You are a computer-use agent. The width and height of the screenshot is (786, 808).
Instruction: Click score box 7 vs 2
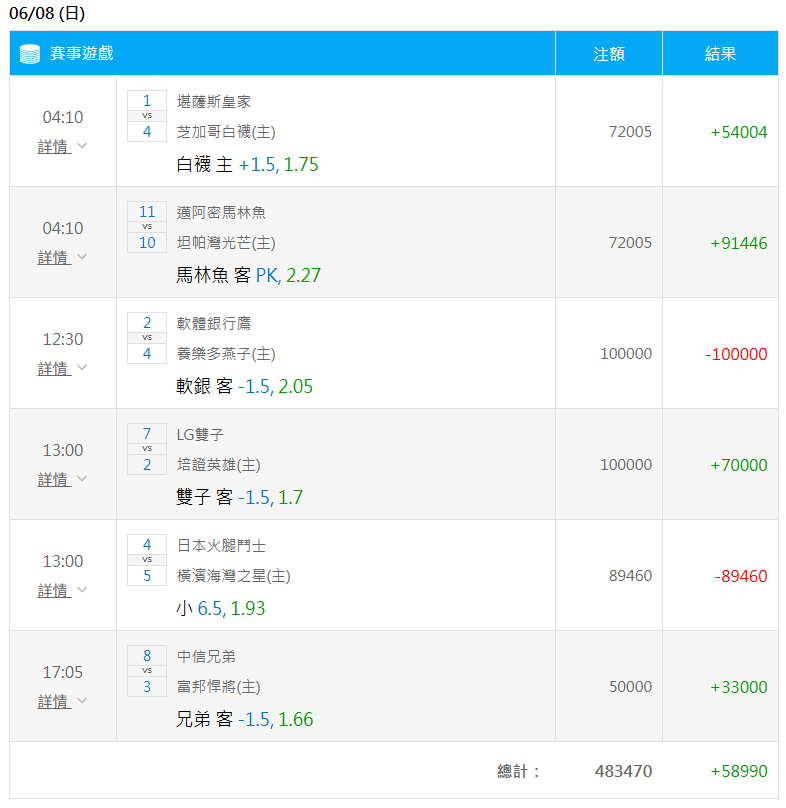pyautogui.click(x=147, y=449)
